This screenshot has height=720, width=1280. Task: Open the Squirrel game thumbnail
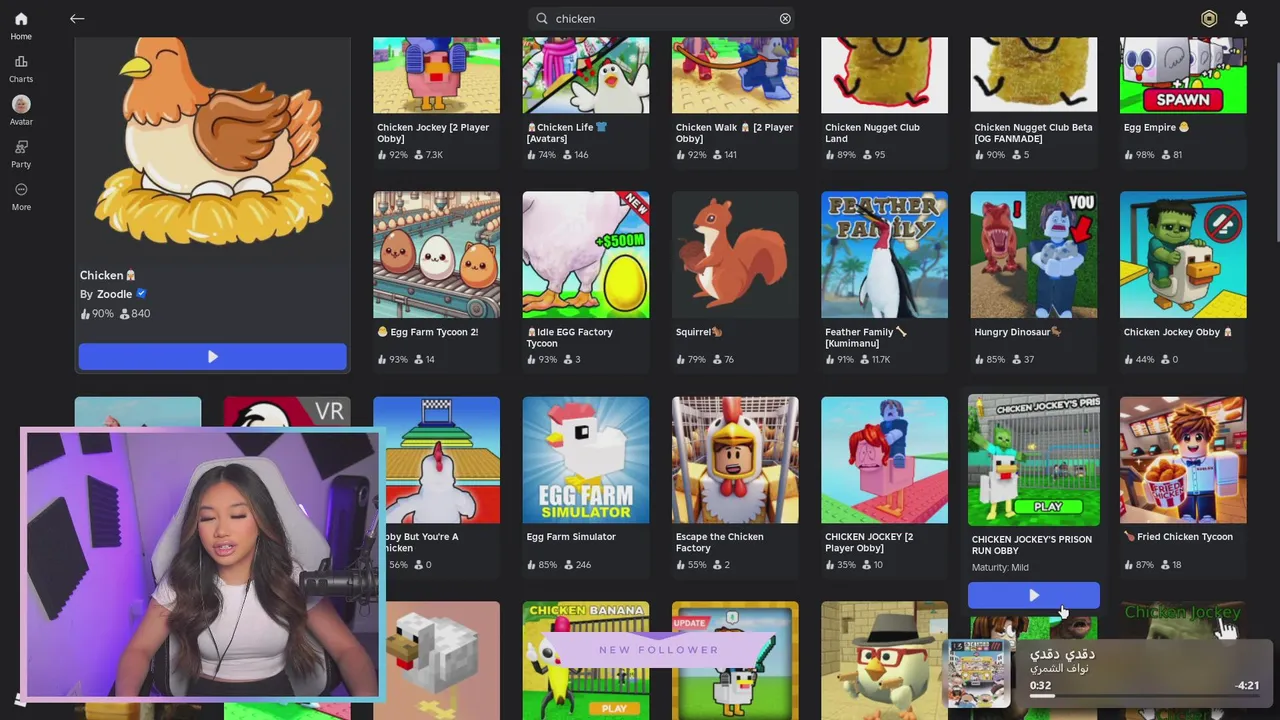point(735,255)
